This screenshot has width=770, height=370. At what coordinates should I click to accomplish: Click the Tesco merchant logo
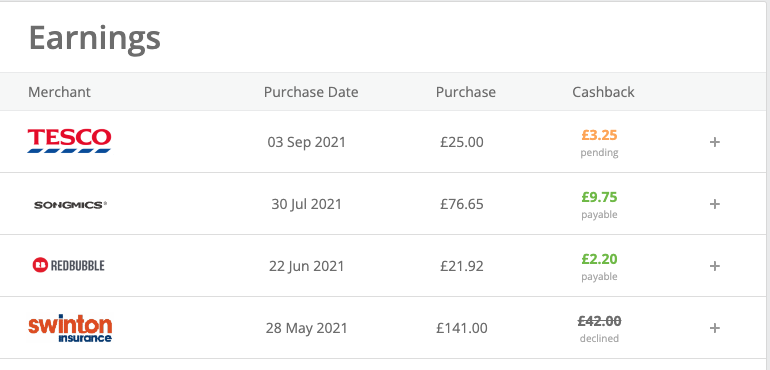[69, 141]
